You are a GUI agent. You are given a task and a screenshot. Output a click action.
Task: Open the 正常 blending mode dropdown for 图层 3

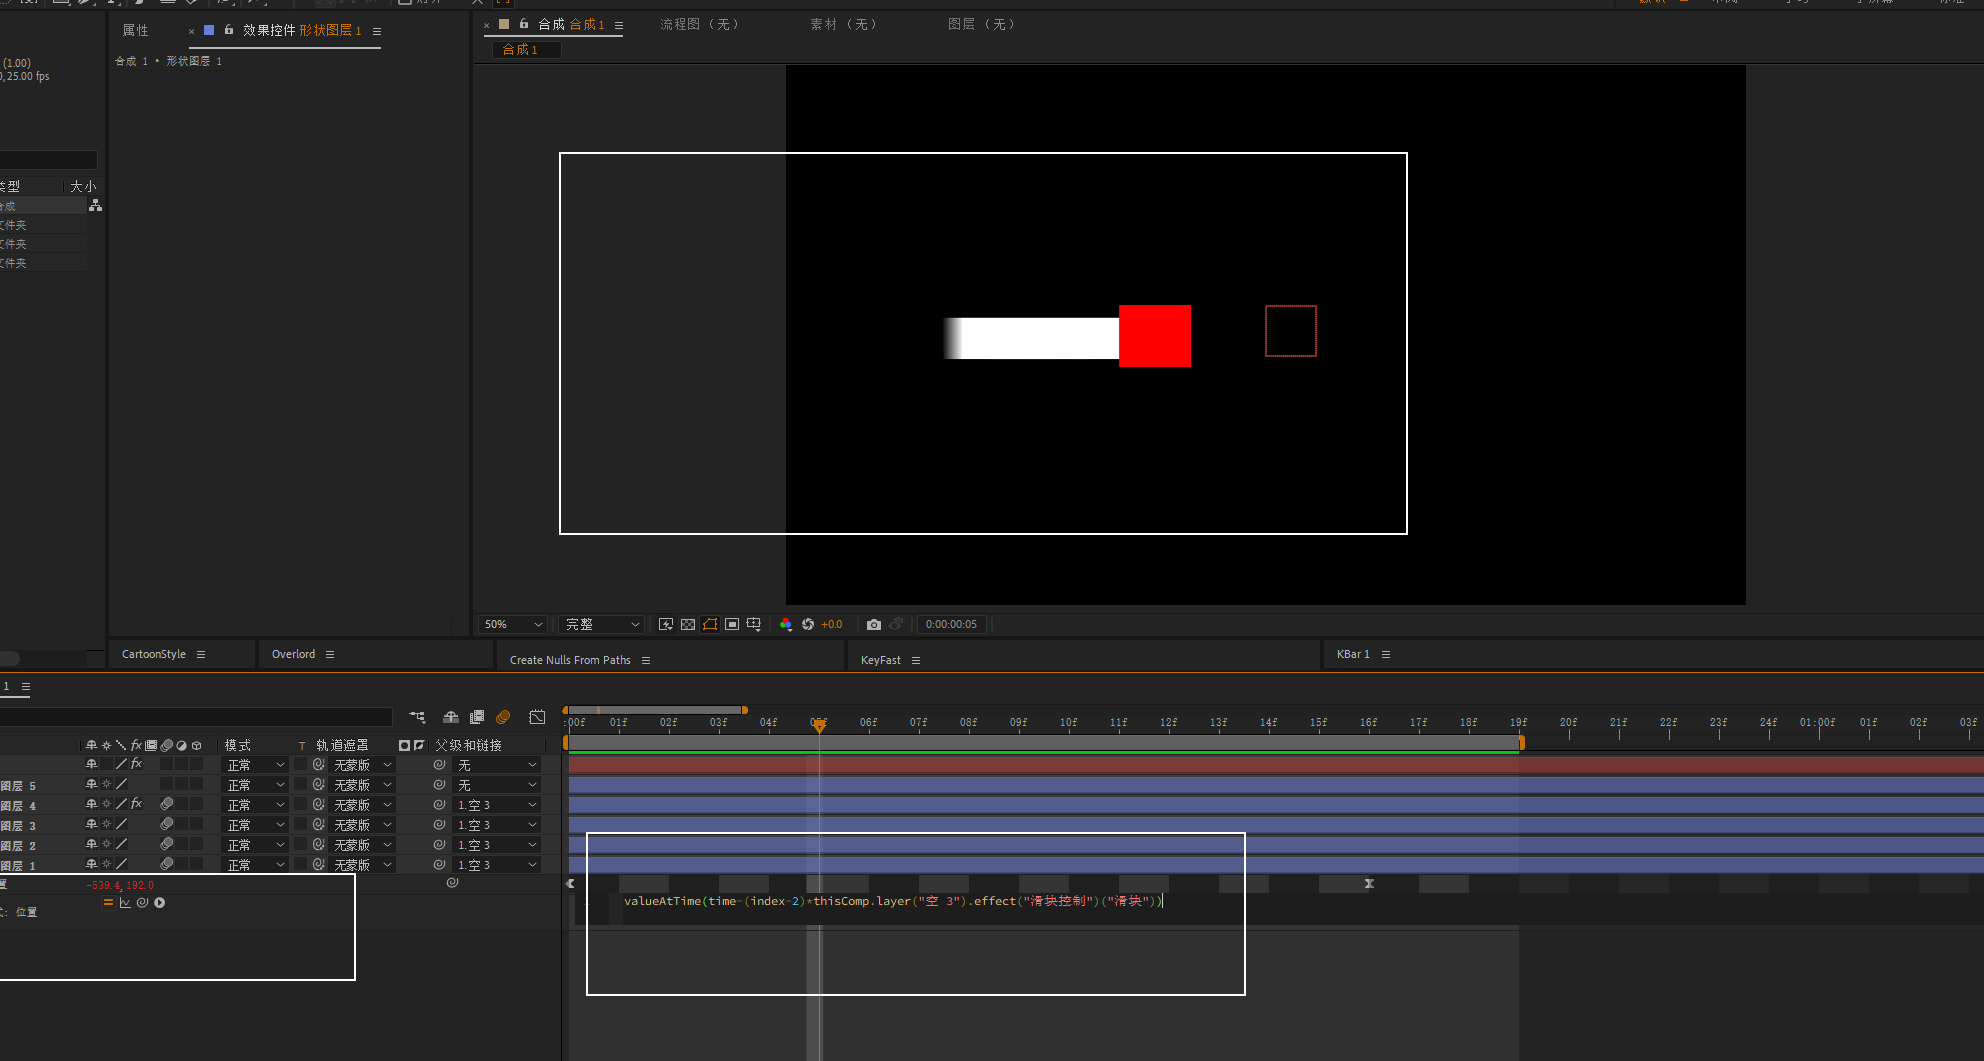255,825
